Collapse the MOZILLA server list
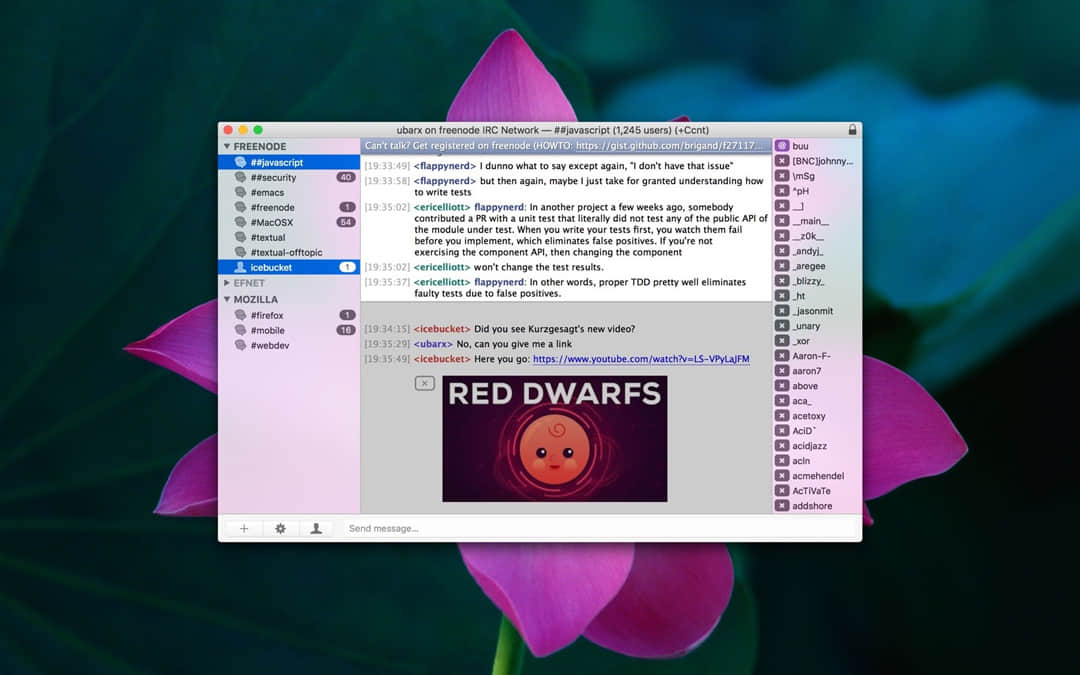Viewport: 1080px width, 675px height. click(x=227, y=299)
